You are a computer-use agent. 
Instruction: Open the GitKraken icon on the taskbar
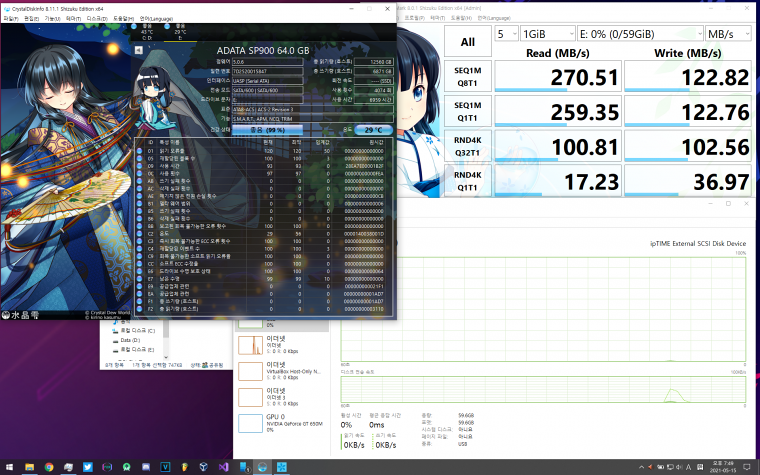coord(127,467)
